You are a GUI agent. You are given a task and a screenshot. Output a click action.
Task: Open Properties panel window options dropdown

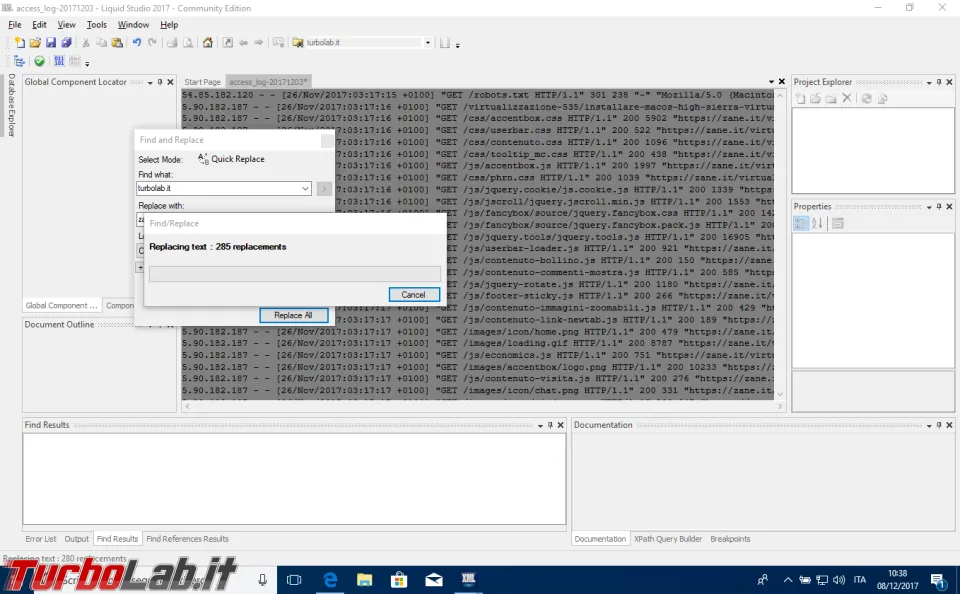click(x=929, y=208)
